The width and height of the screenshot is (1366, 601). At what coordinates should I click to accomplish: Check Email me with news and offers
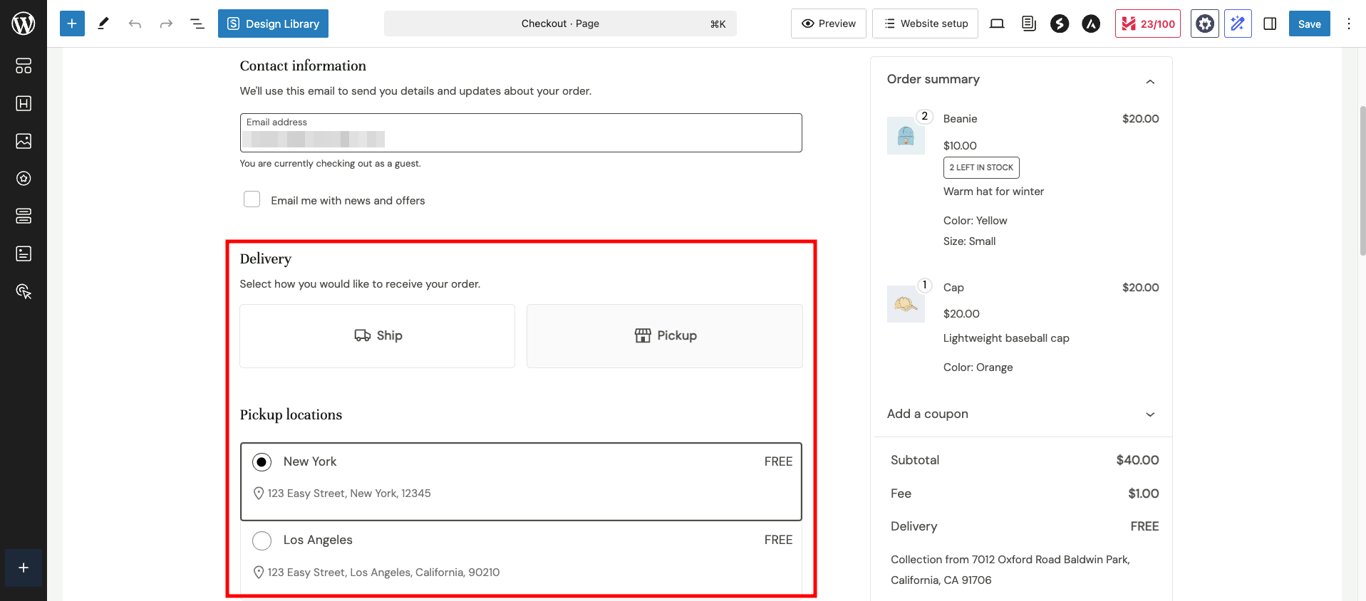251,199
